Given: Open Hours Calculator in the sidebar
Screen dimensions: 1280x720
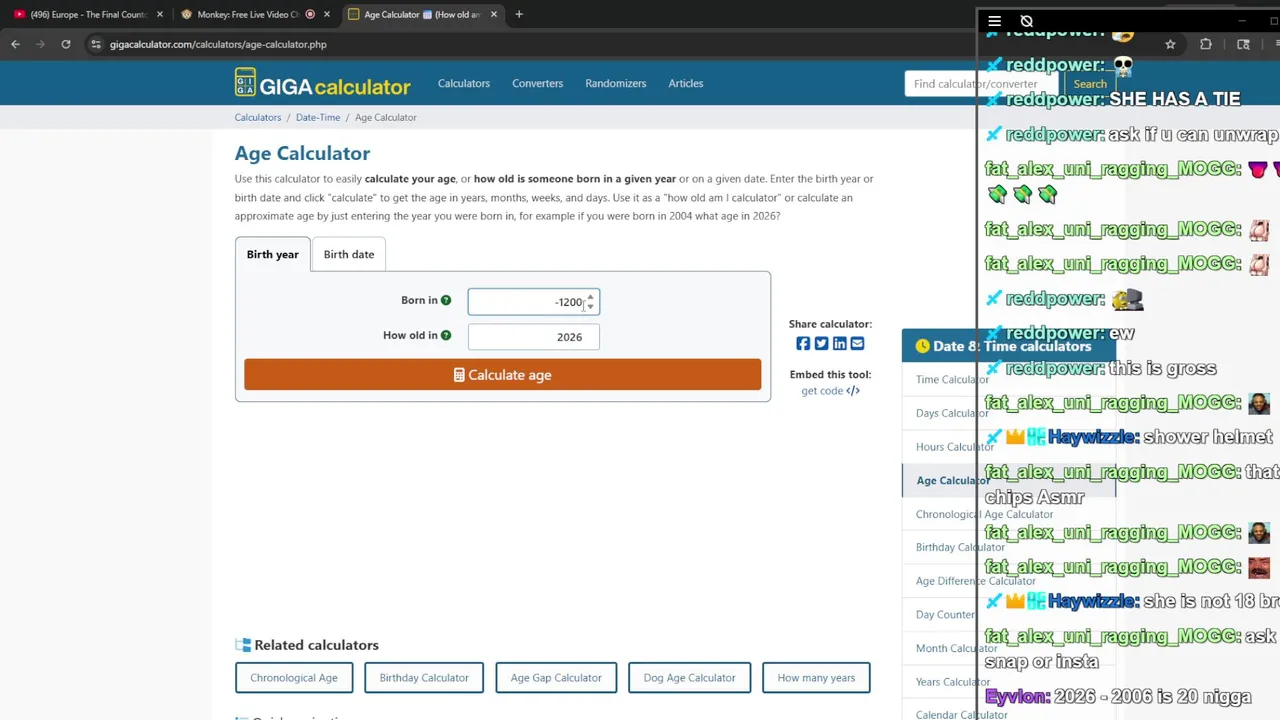Looking at the screenshot, I should pos(955,447).
